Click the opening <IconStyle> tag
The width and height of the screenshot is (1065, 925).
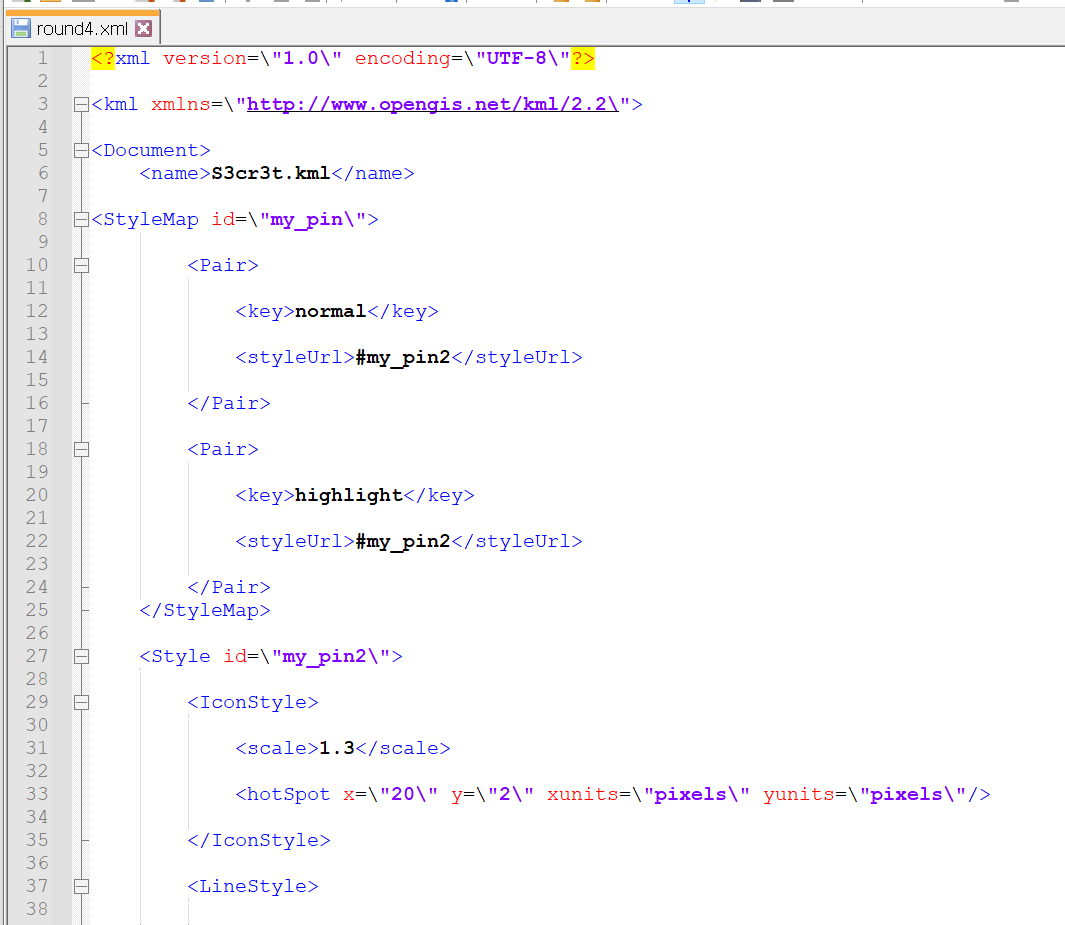(x=253, y=703)
